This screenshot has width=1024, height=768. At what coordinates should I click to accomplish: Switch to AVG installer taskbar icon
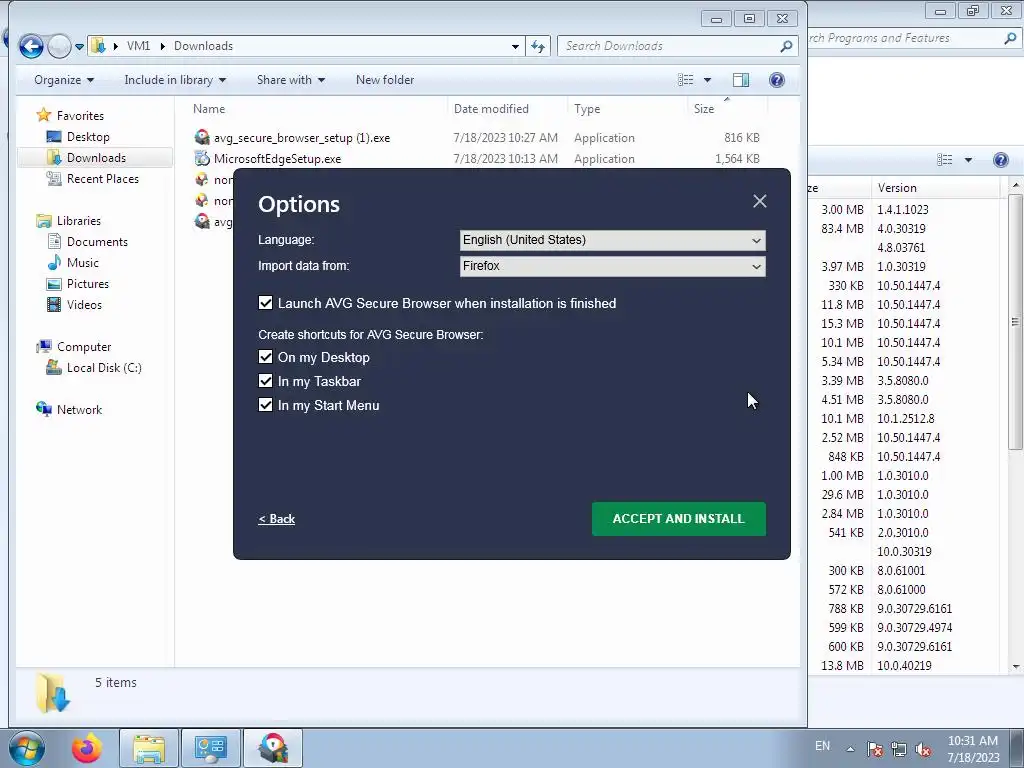[x=273, y=748]
